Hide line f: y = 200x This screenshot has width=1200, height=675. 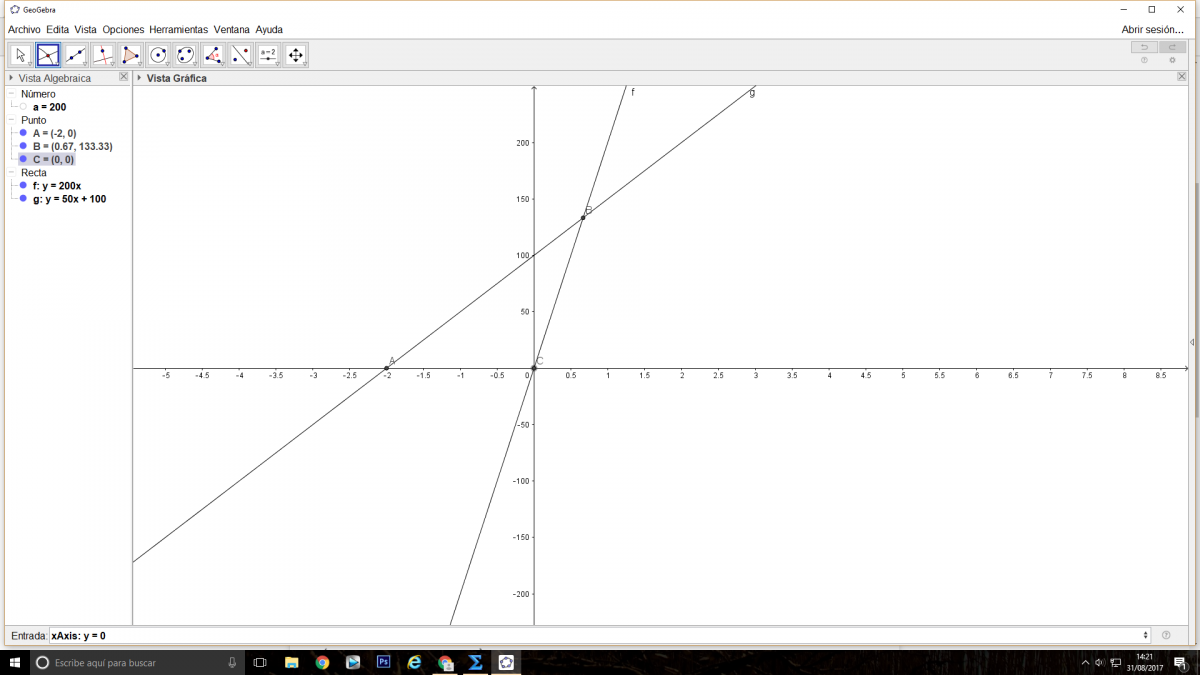[x=23, y=186]
